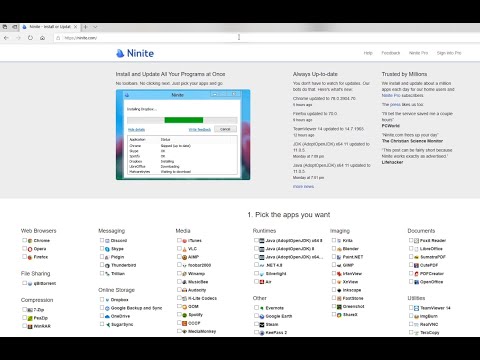480x360 pixels.
Task: Click the Inkscape app icon
Action: 339,290
